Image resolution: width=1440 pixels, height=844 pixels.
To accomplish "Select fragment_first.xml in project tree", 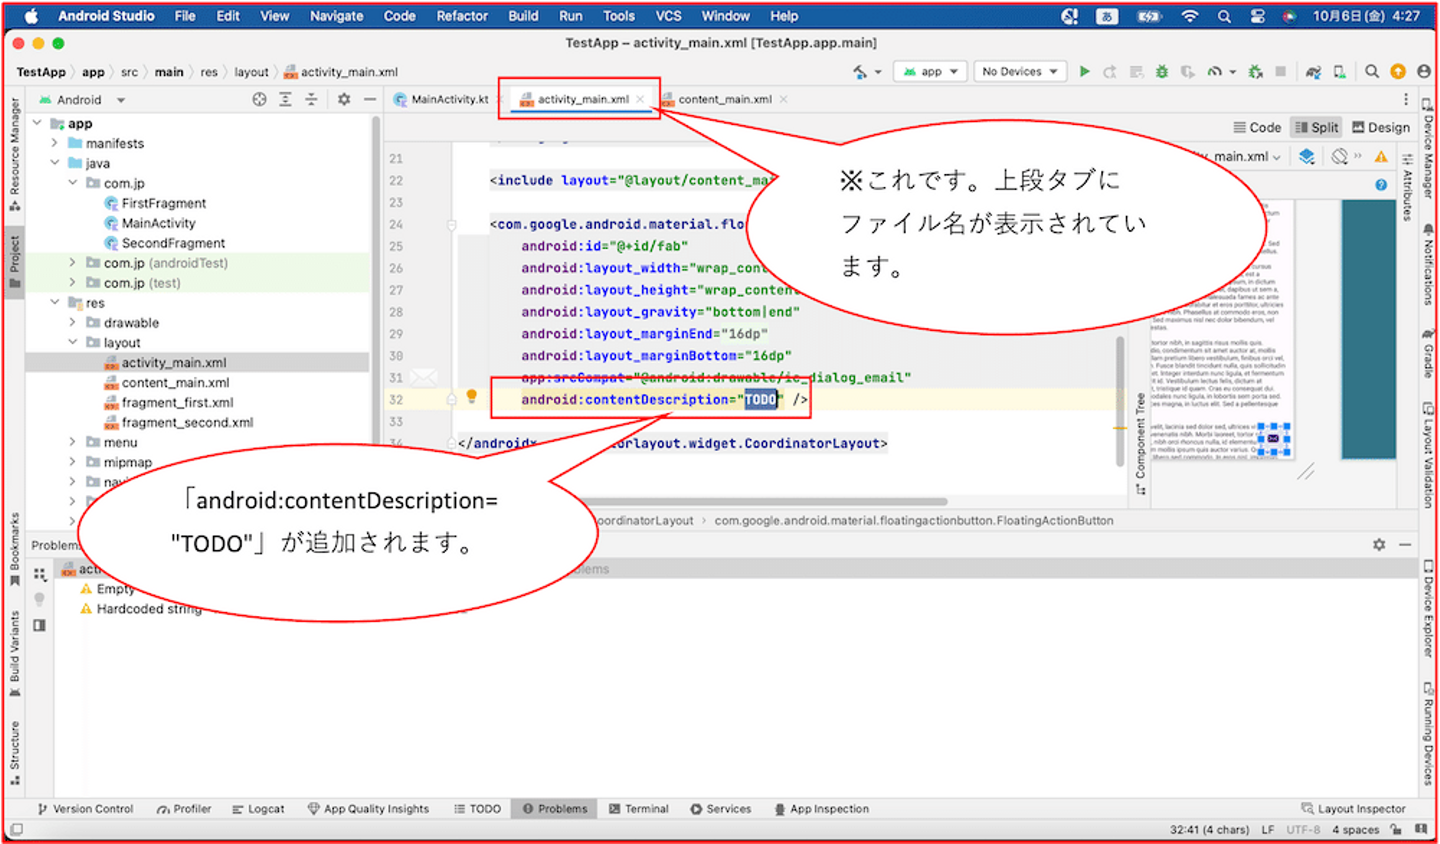I will click(177, 403).
